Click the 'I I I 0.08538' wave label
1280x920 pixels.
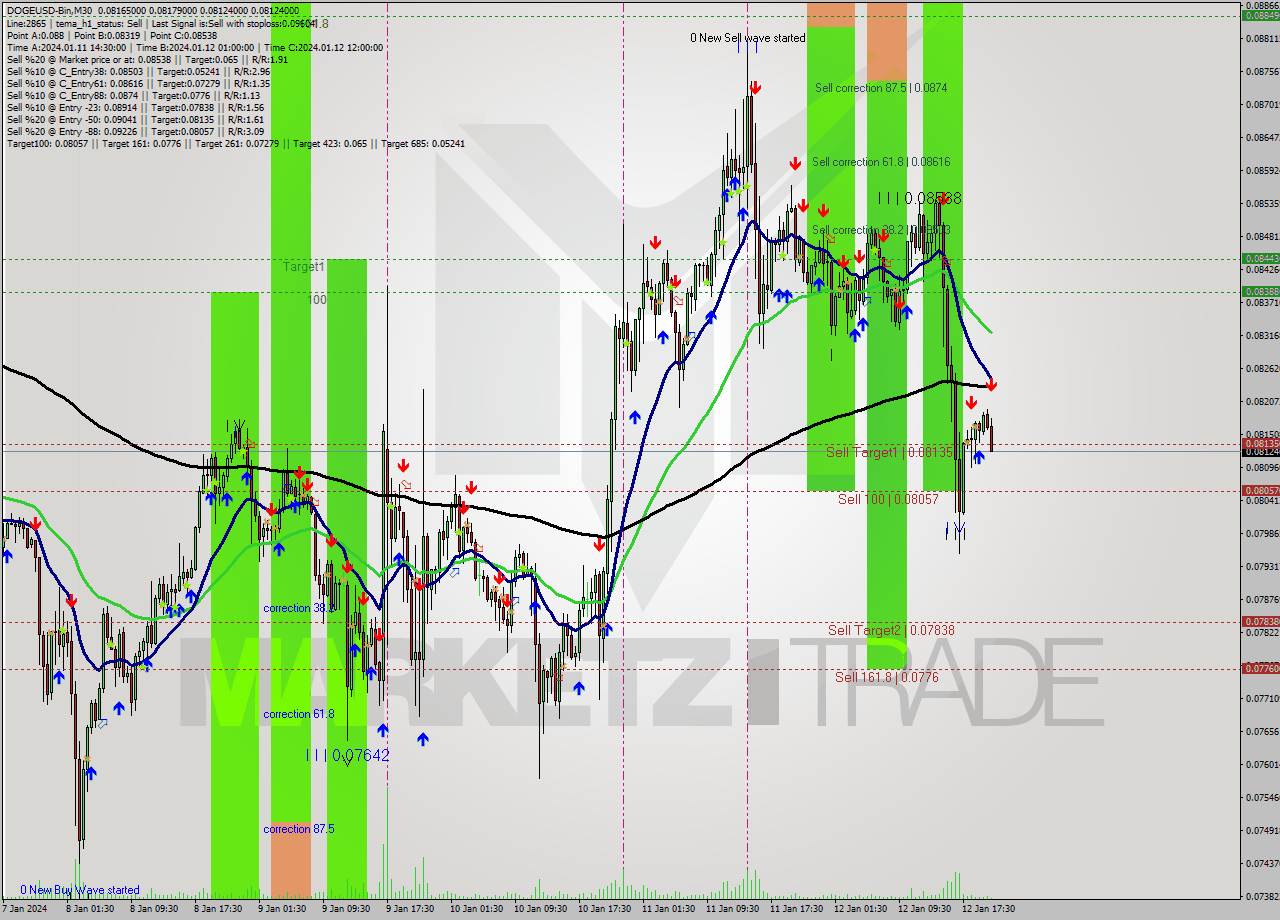(919, 198)
